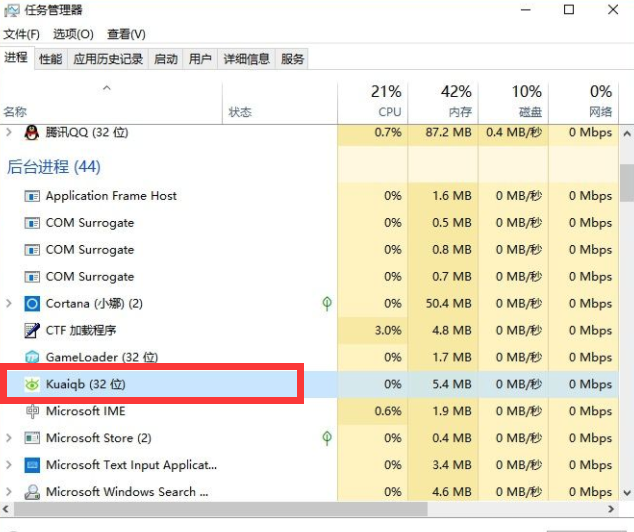Click the Microsoft Windows Search icon

(32, 492)
